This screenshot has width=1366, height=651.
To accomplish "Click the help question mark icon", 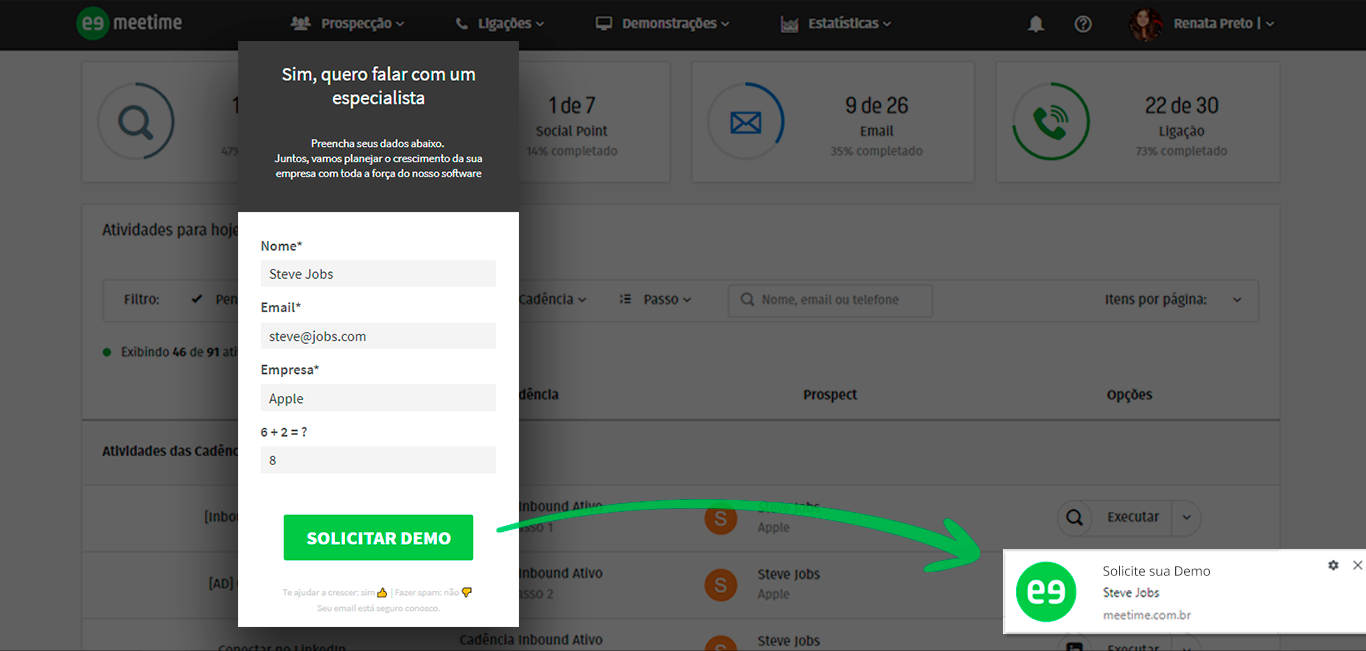I will click(x=1083, y=24).
